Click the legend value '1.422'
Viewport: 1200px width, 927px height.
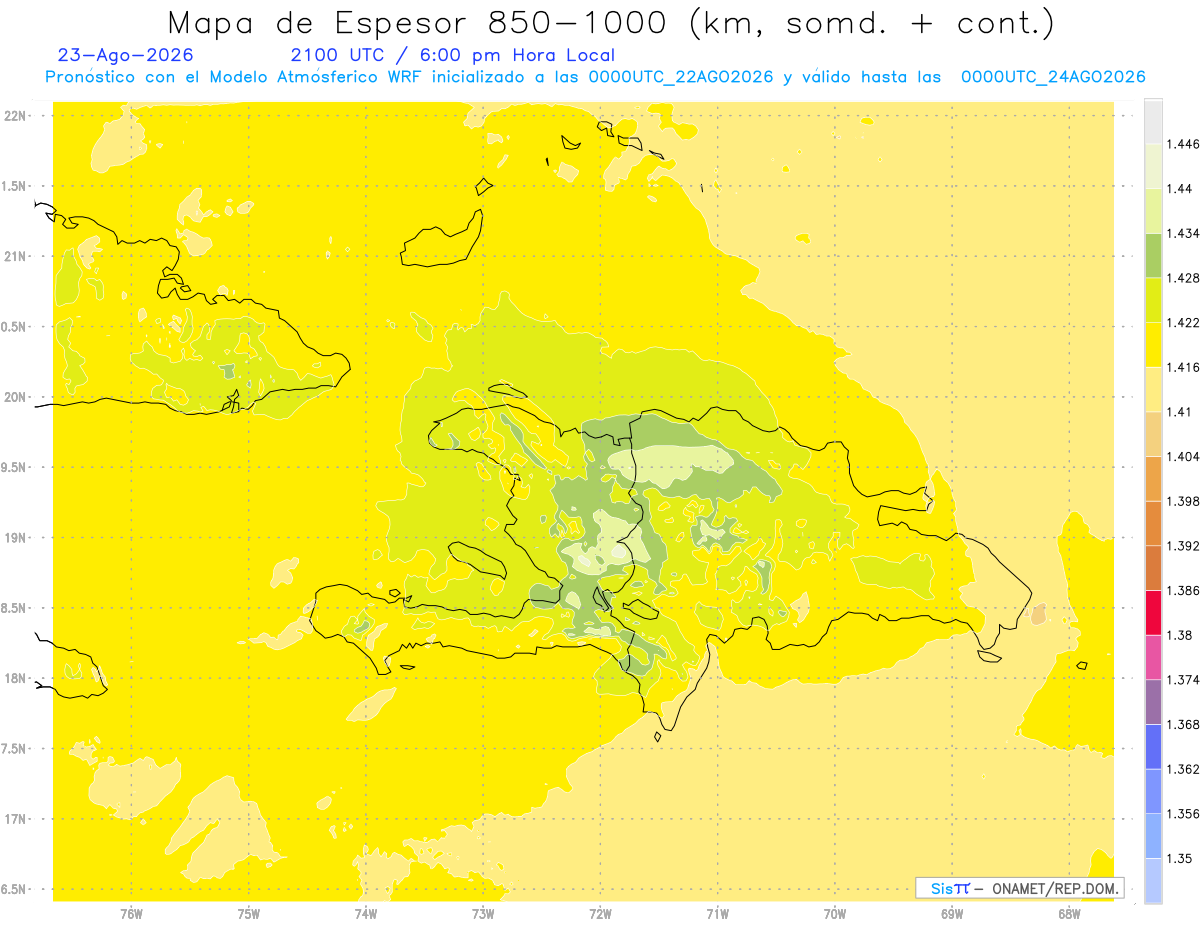(x=1185, y=322)
